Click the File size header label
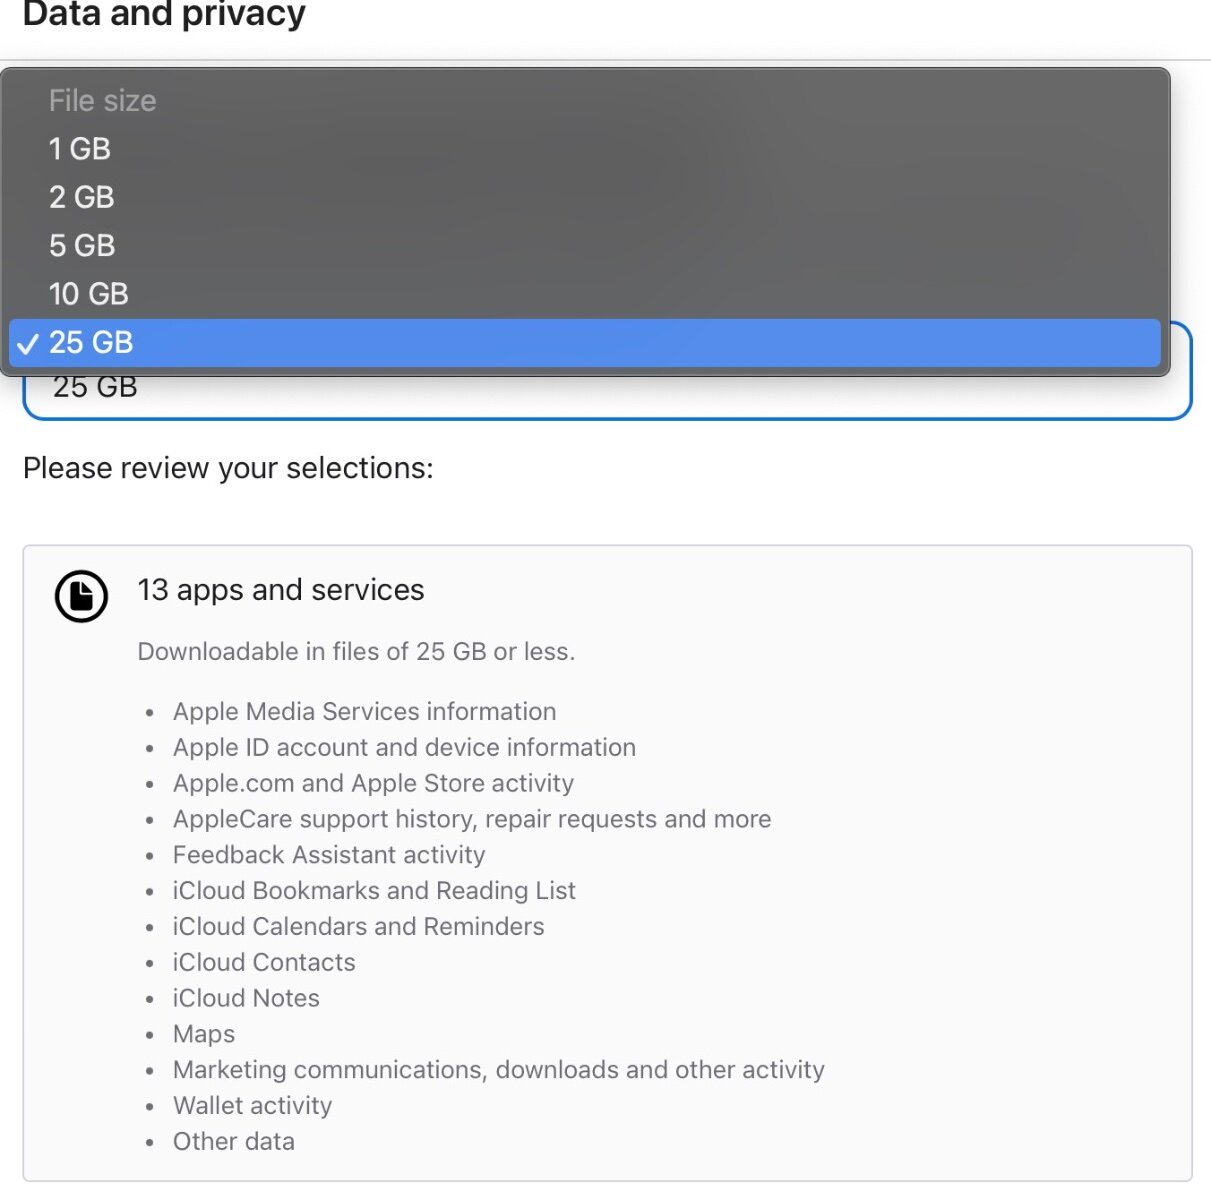This screenshot has height=1200, width=1211. click(102, 101)
